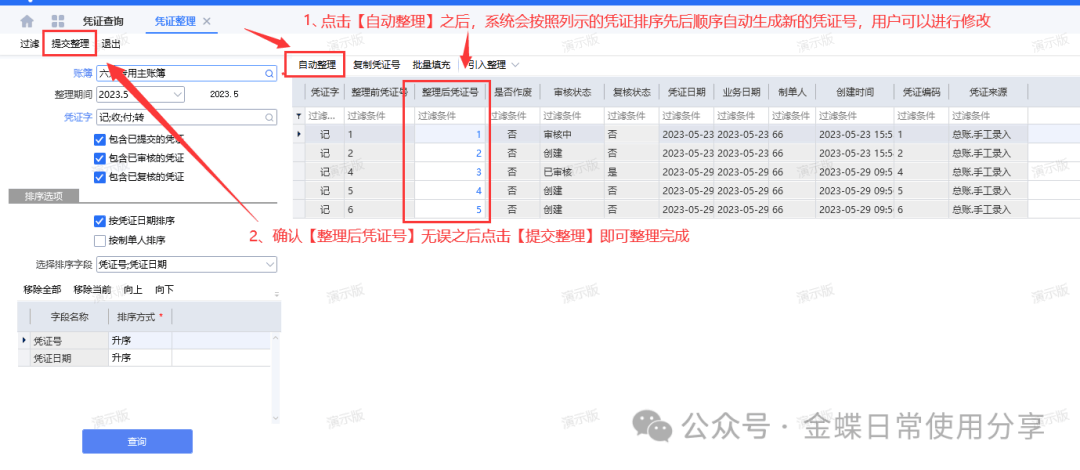1080x470 pixels.
Task: Open the app grid menu icon
Action: 58,21
